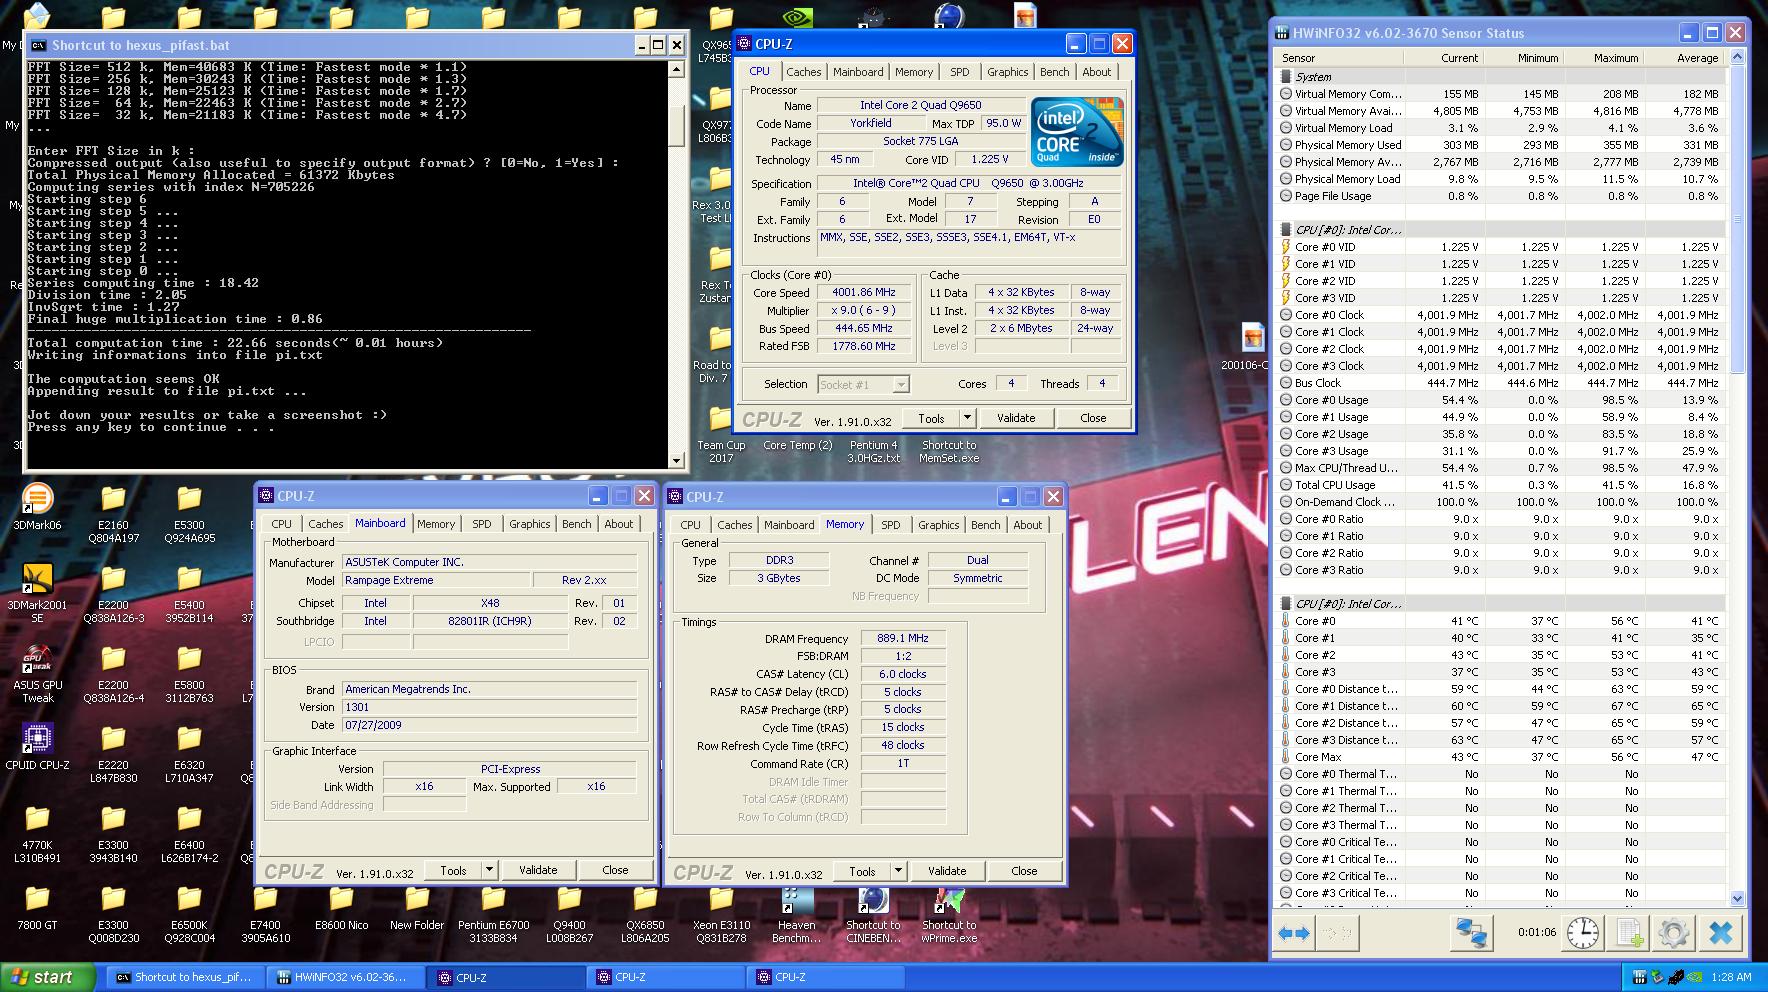
Task: Open Tools dropdown arrow in Mainboard CPU-Z window
Action: point(489,870)
